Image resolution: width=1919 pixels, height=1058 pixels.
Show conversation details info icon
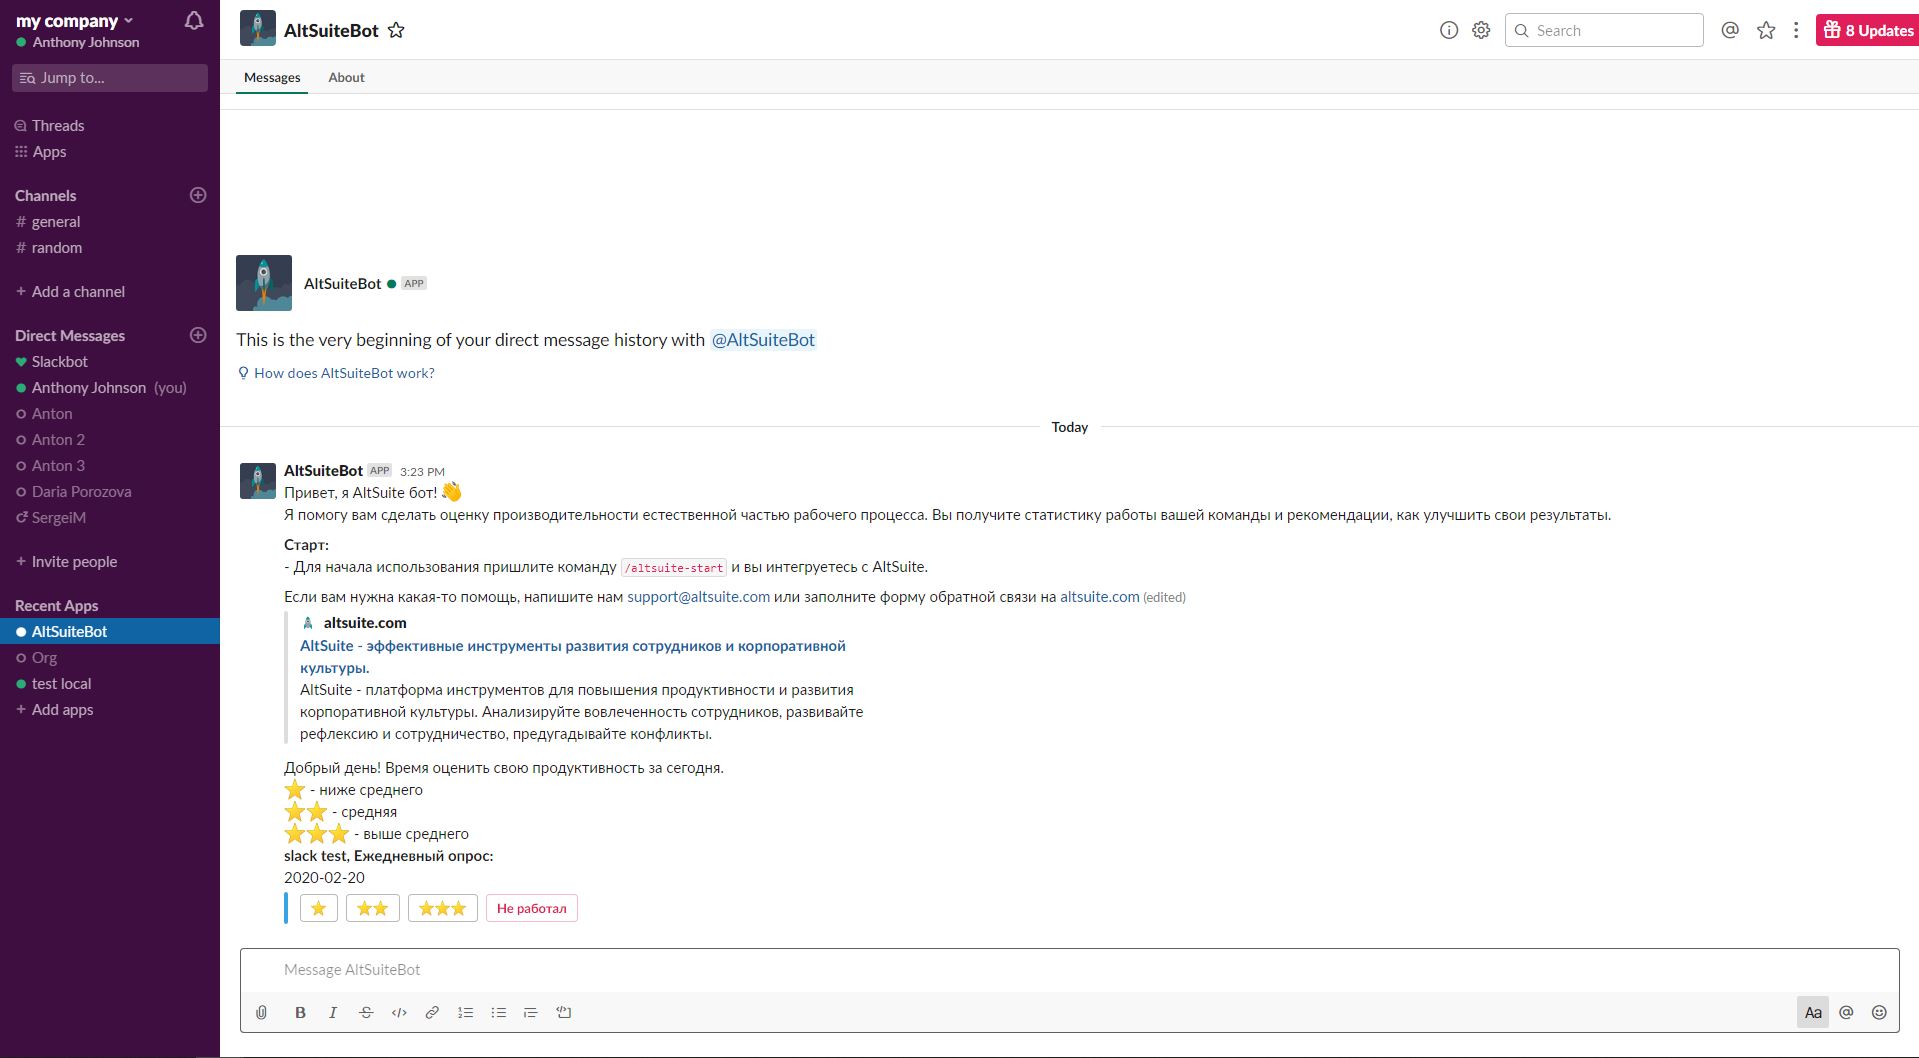tap(1448, 30)
